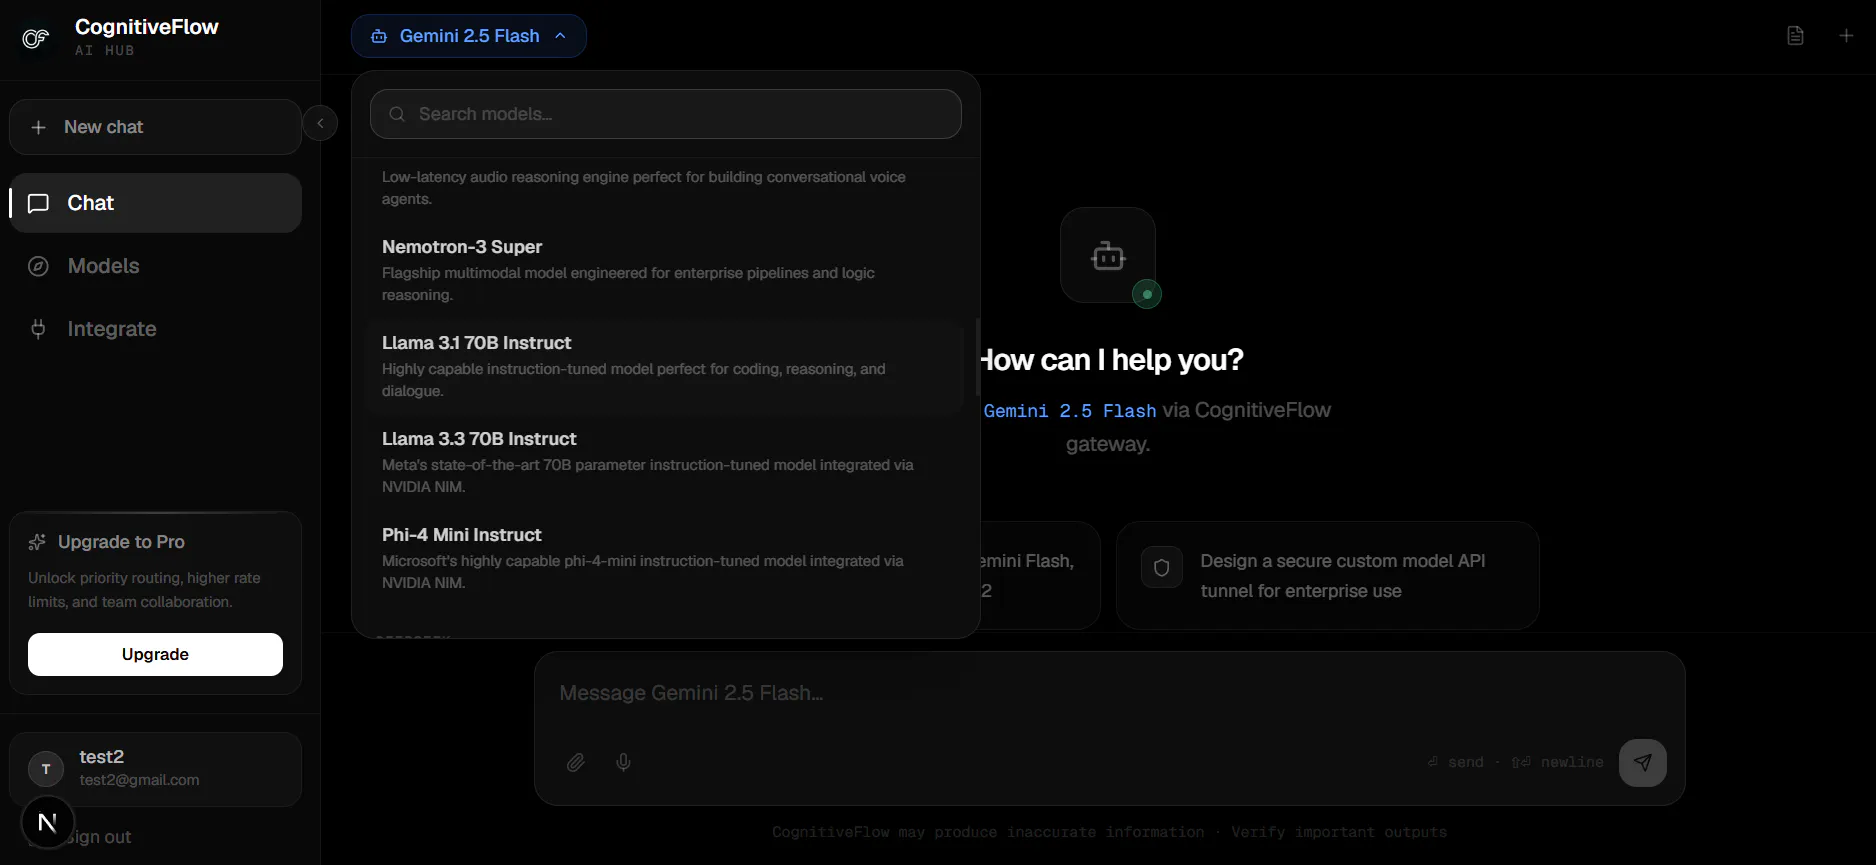Image resolution: width=1876 pixels, height=865 pixels.
Task: Click the CognitiveFlow logo icon
Action: 36,38
